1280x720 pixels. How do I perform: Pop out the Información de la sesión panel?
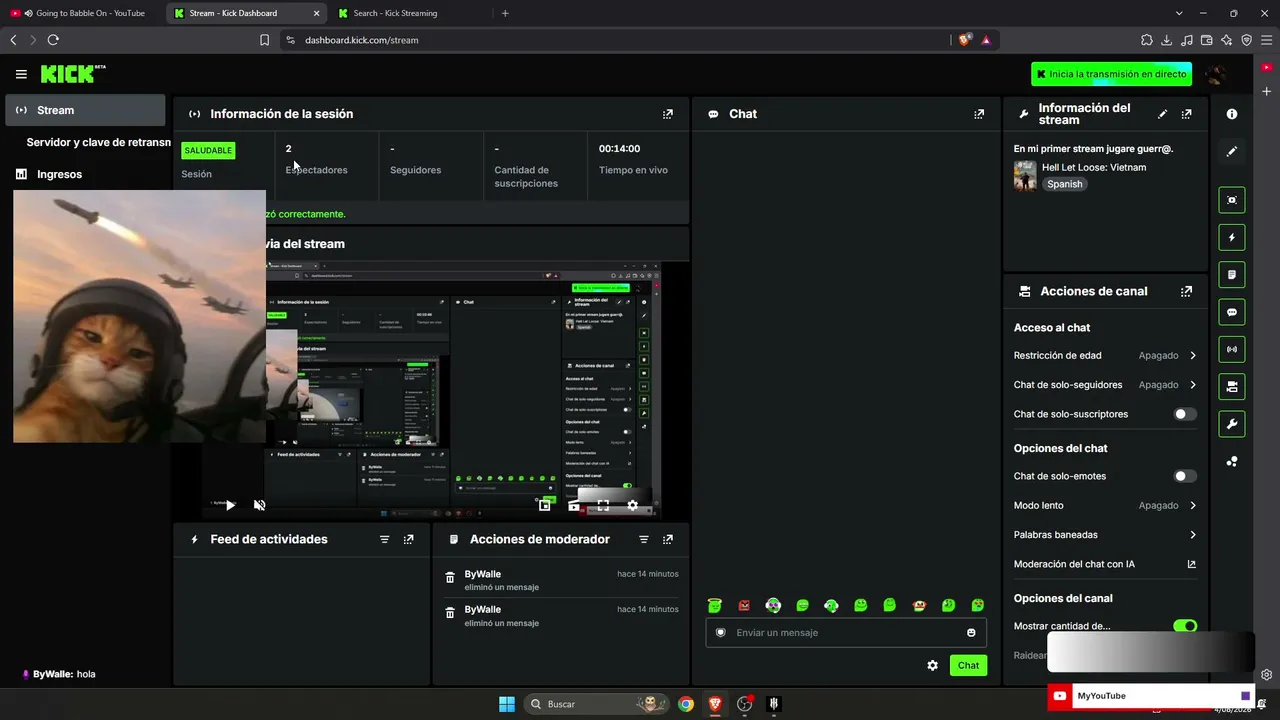click(x=668, y=114)
